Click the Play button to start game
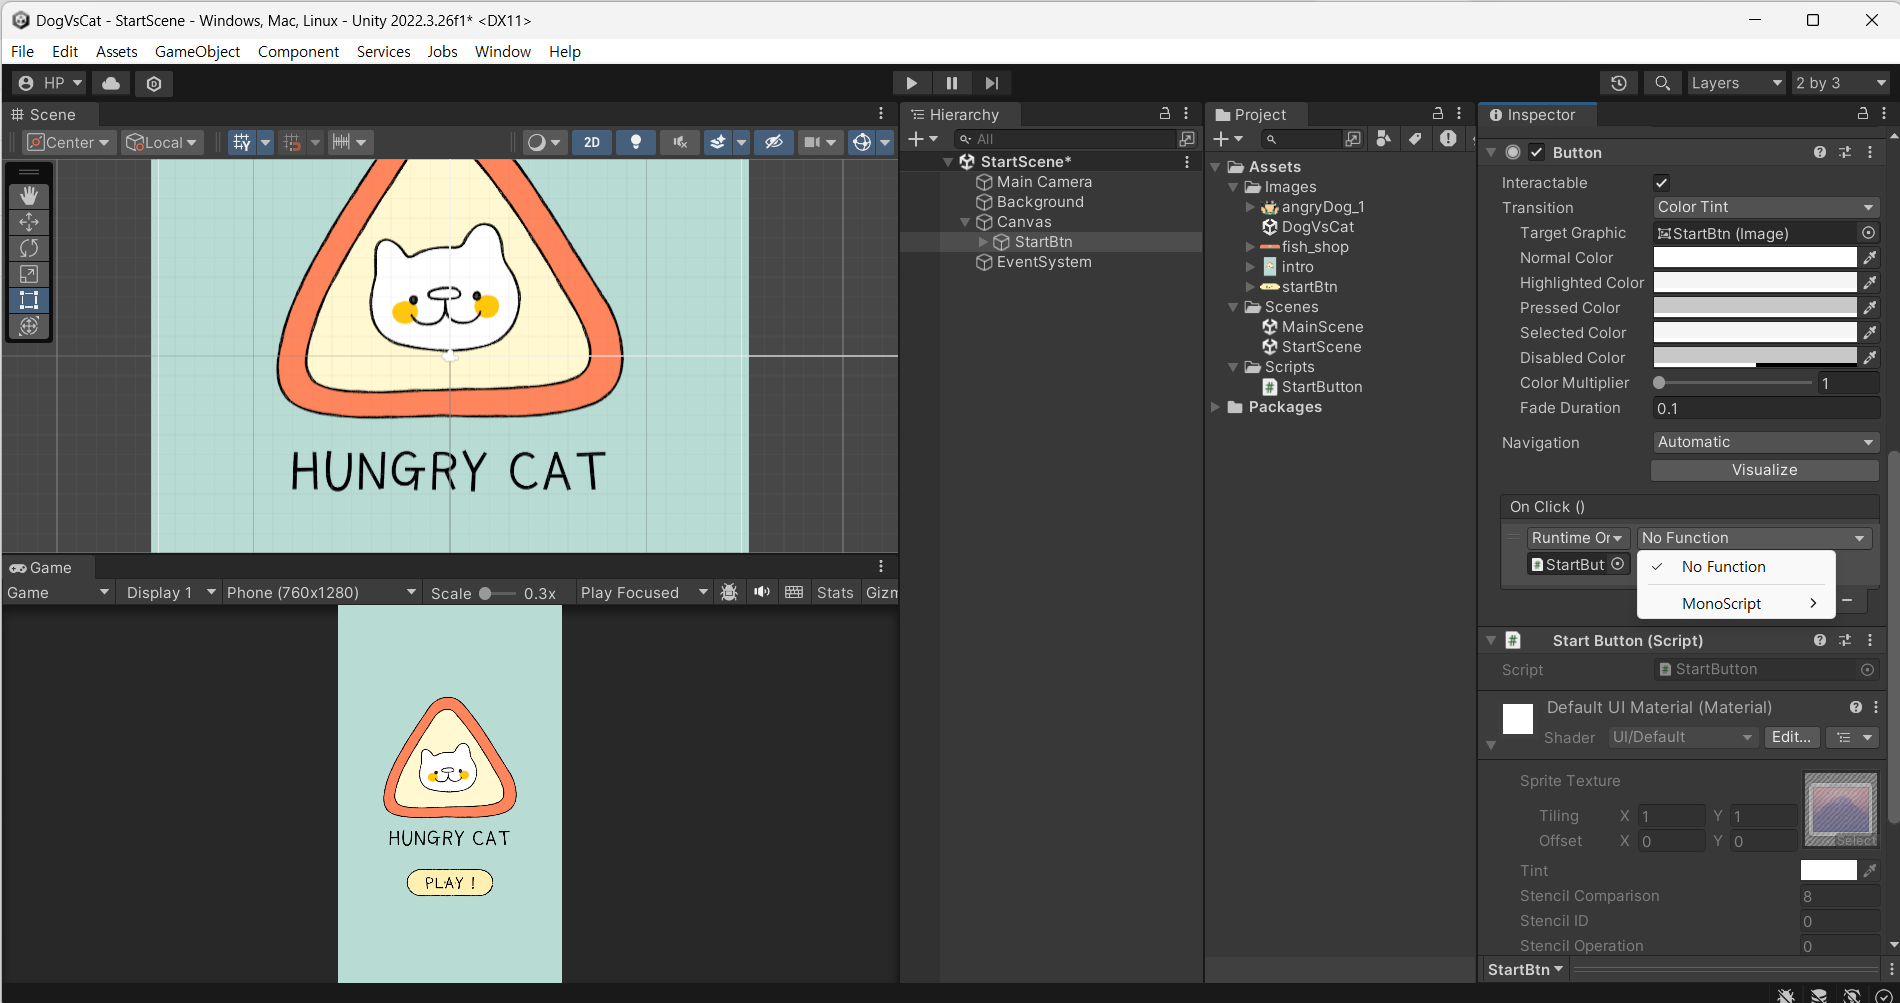Screen dimensions: 1900x1003 pos(911,83)
